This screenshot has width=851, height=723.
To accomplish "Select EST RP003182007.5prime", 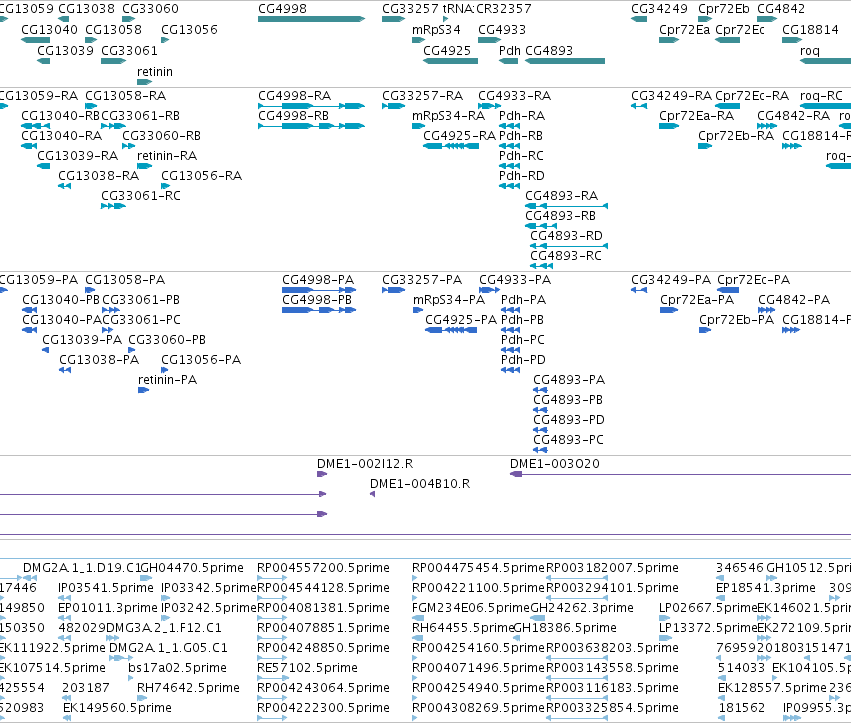I will 612,568.
